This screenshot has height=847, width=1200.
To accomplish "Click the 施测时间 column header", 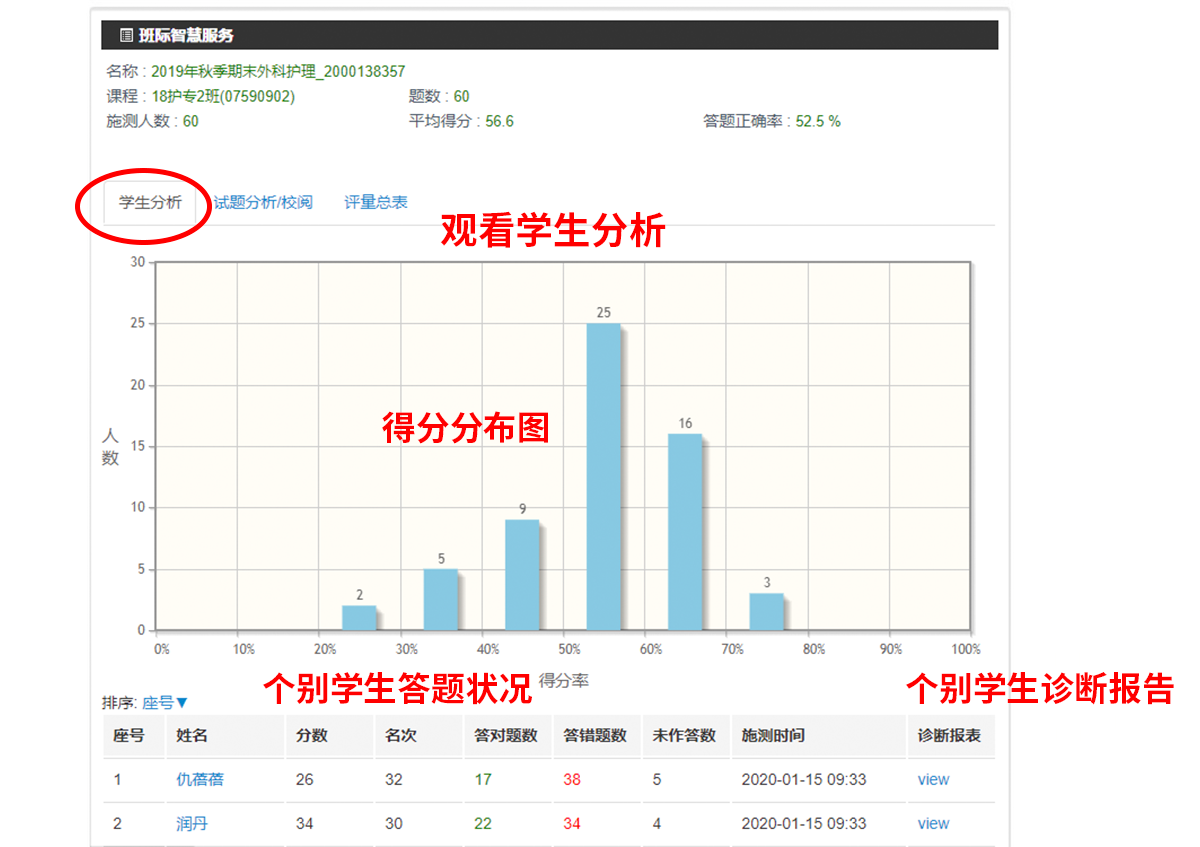I will click(x=773, y=735).
